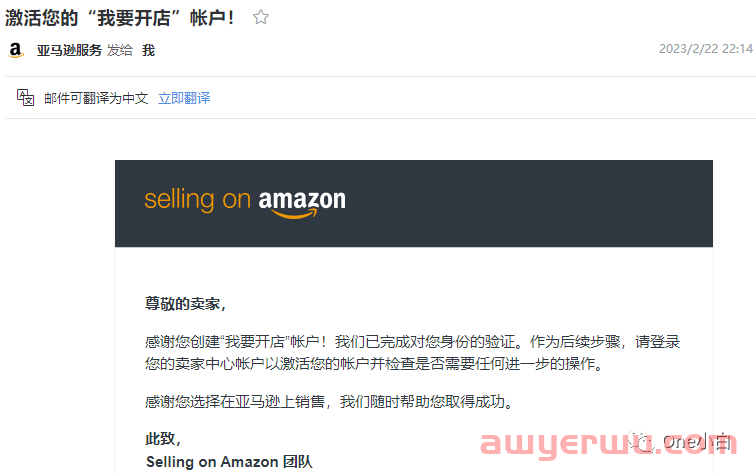Star this email with the star icon
Viewport: 756px width, 474px height.
261,17
